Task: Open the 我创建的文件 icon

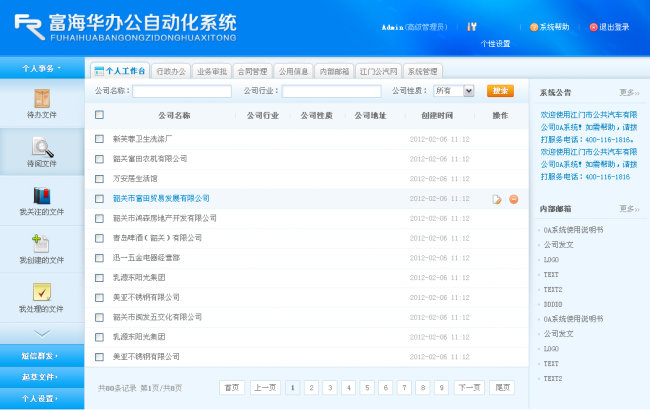Action: point(41,243)
